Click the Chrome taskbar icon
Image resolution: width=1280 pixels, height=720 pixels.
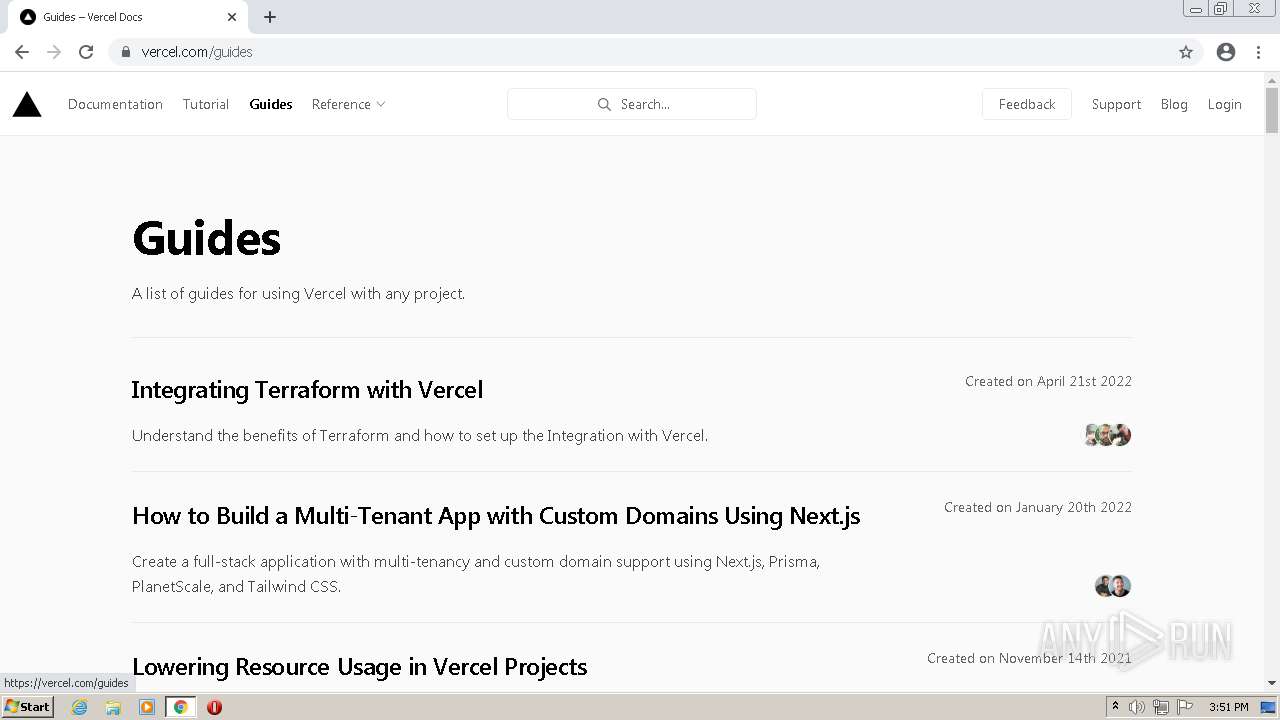(181, 707)
